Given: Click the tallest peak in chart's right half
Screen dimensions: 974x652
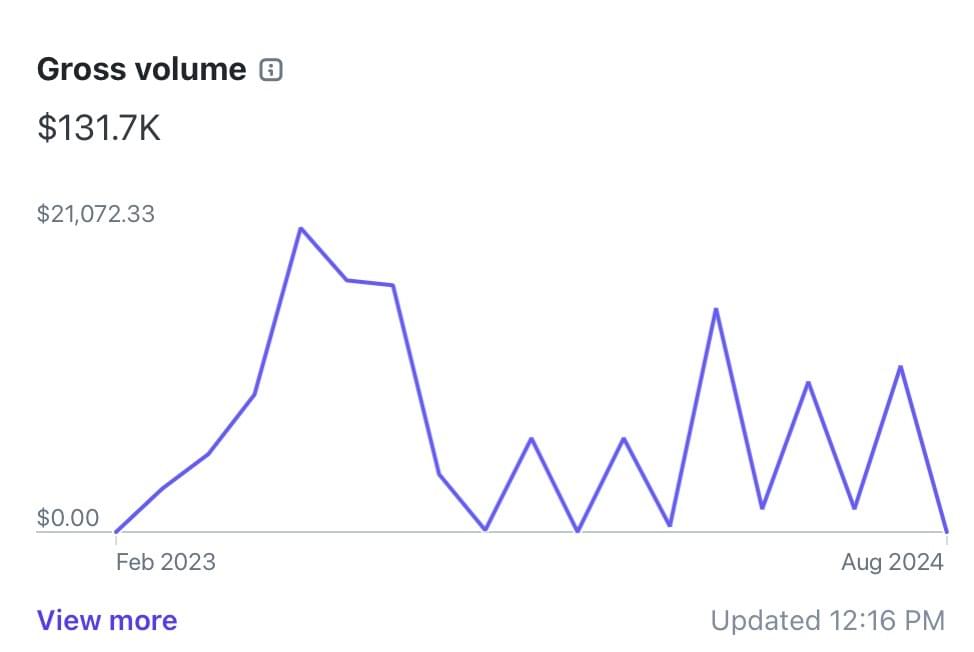Looking at the screenshot, I should (x=716, y=309).
